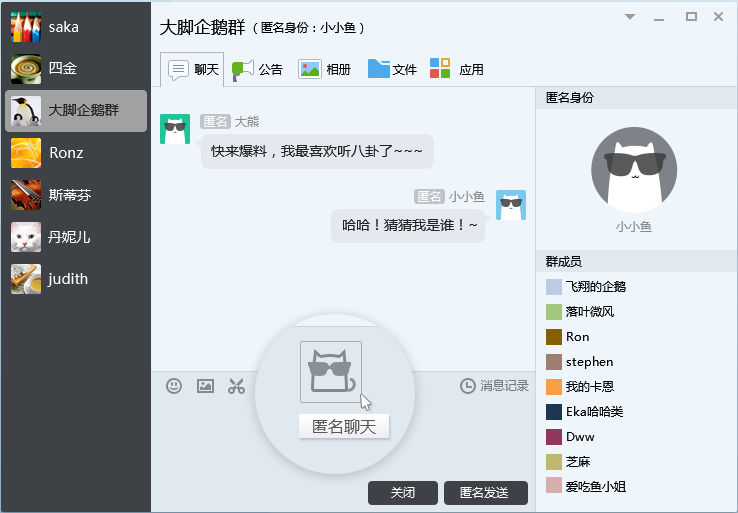
Task: Open the judith conversation
Action: [x=76, y=279]
